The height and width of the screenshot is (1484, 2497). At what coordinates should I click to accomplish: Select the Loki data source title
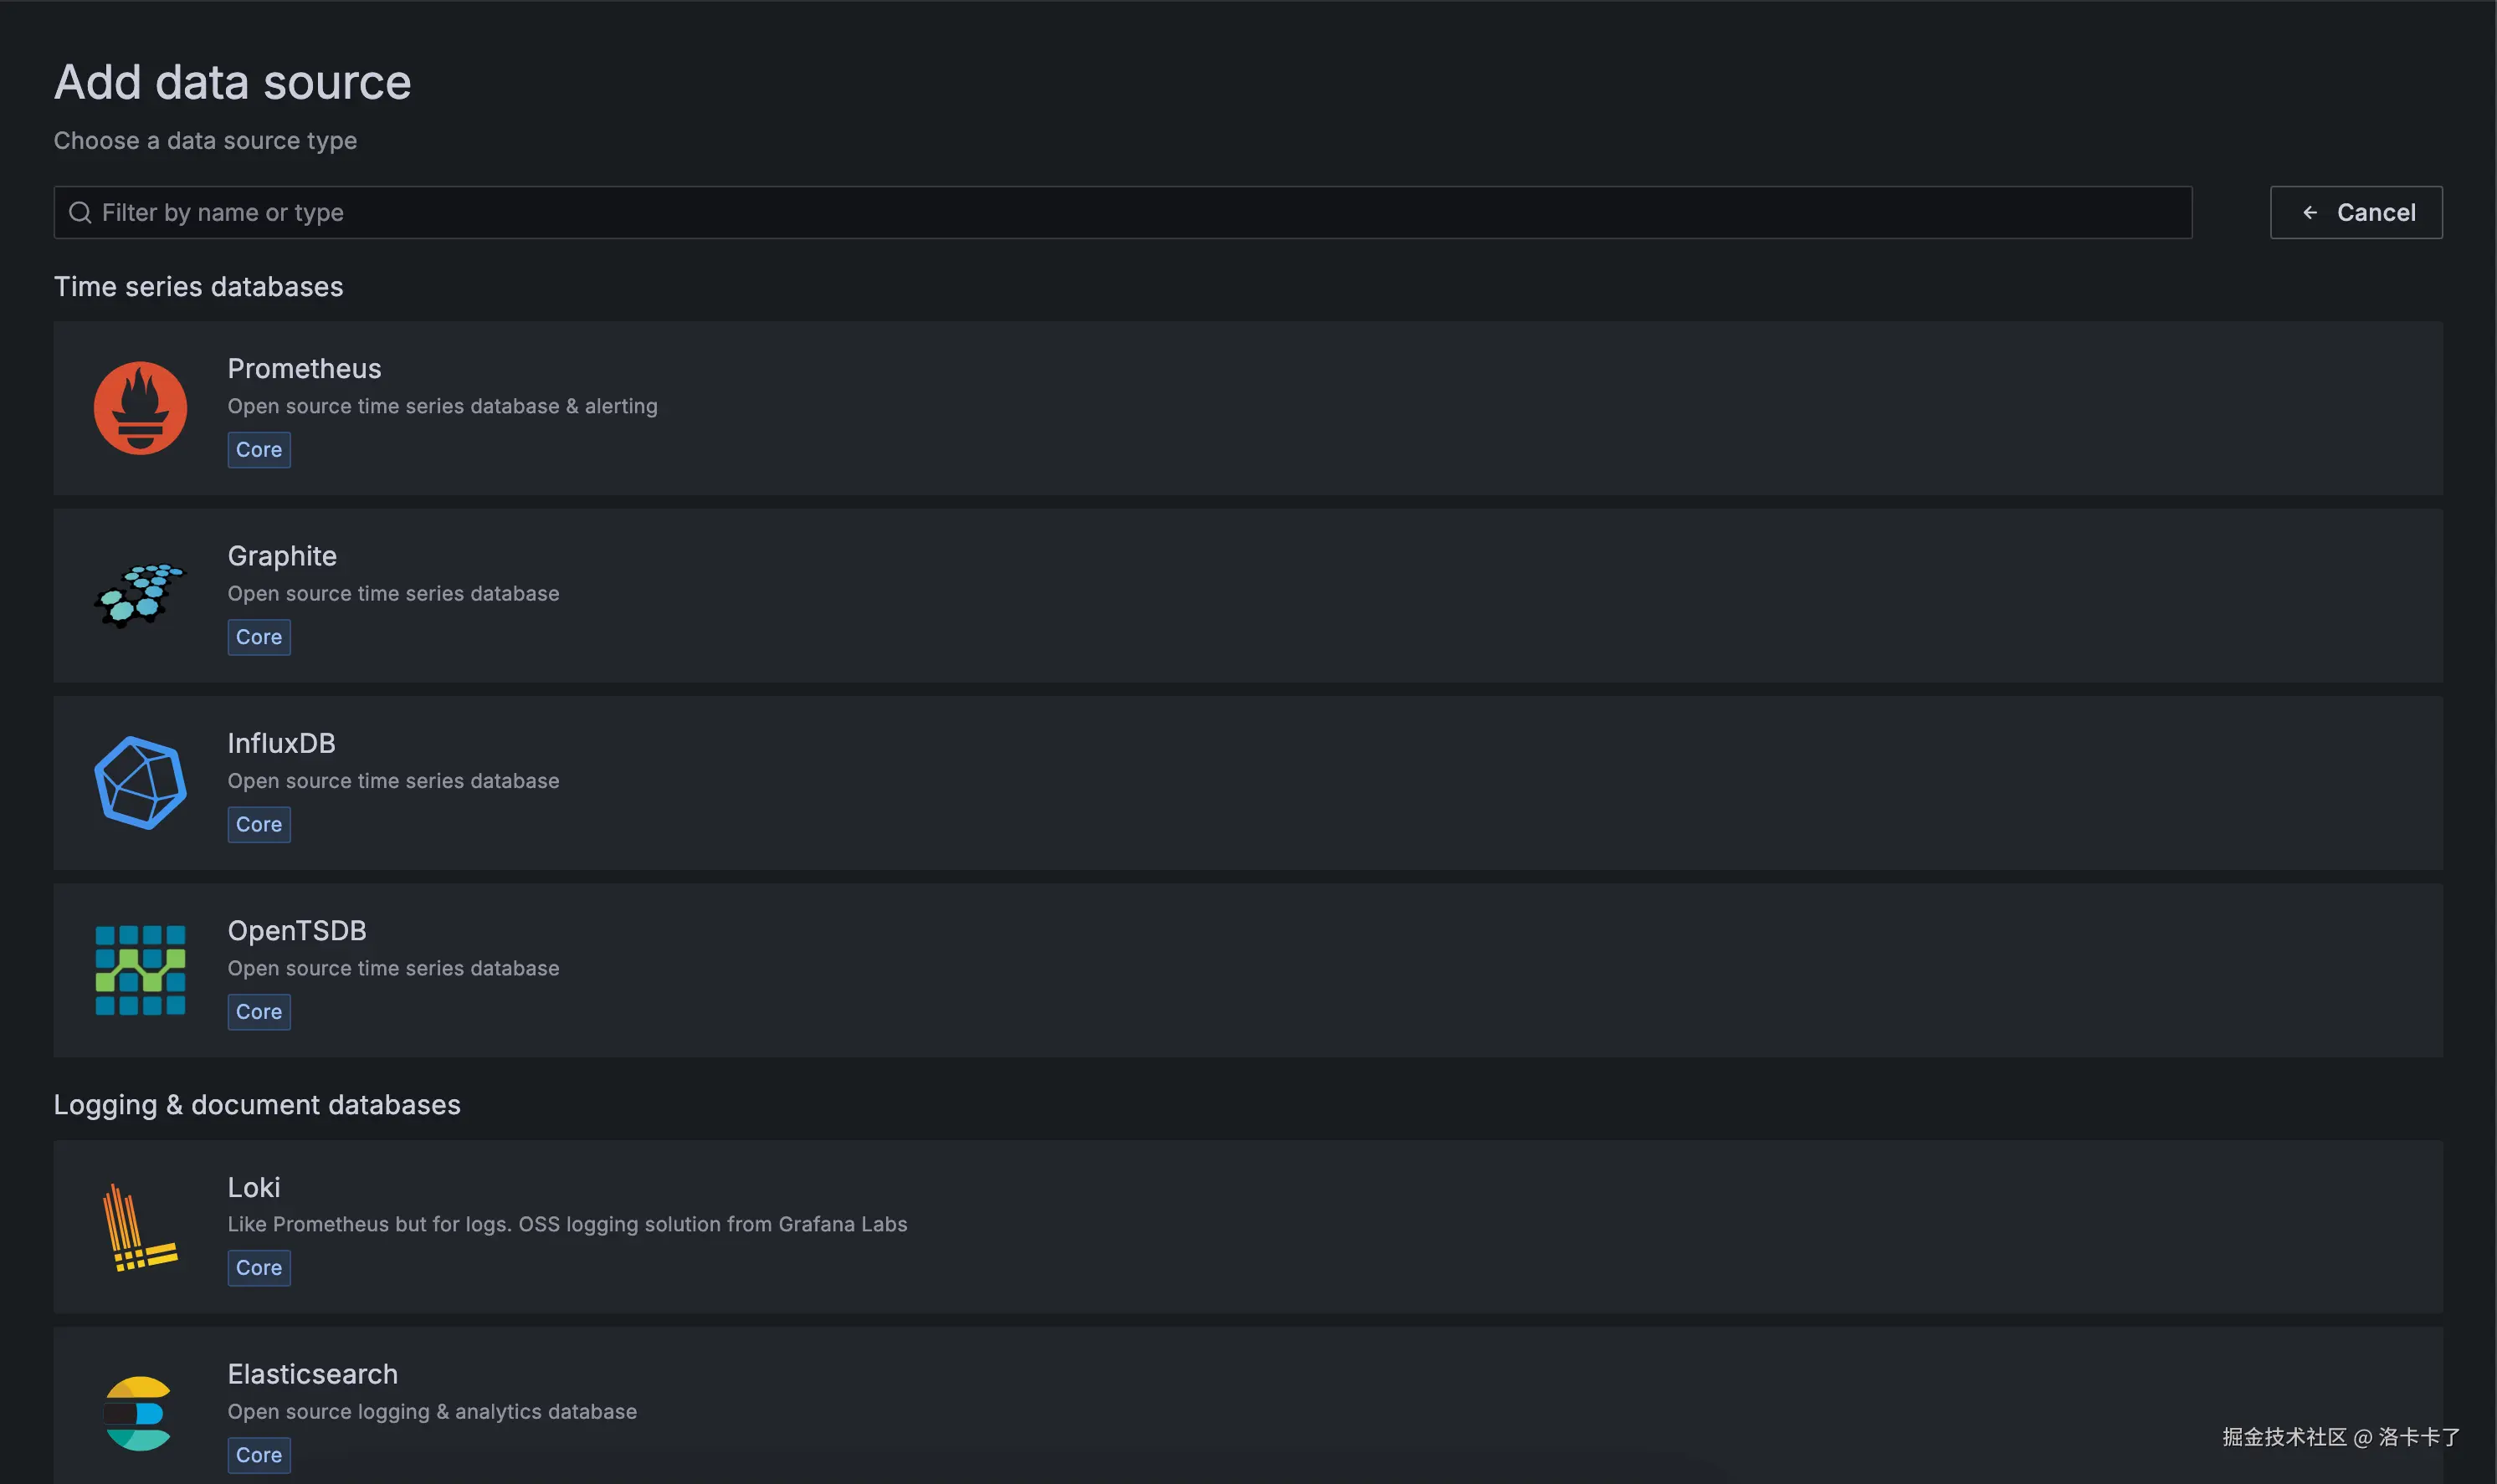click(x=254, y=1187)
